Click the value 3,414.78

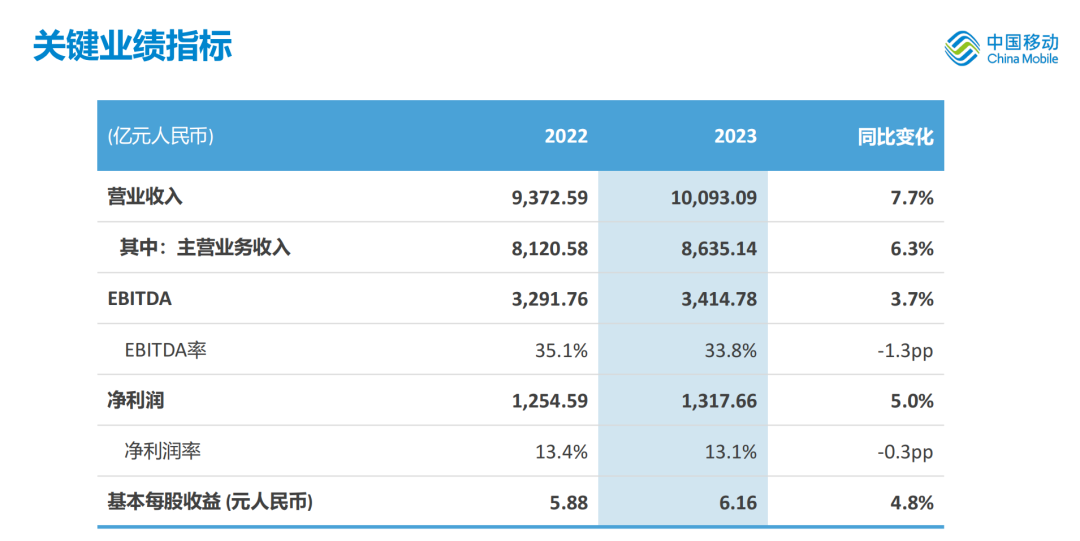coord(719,300)
